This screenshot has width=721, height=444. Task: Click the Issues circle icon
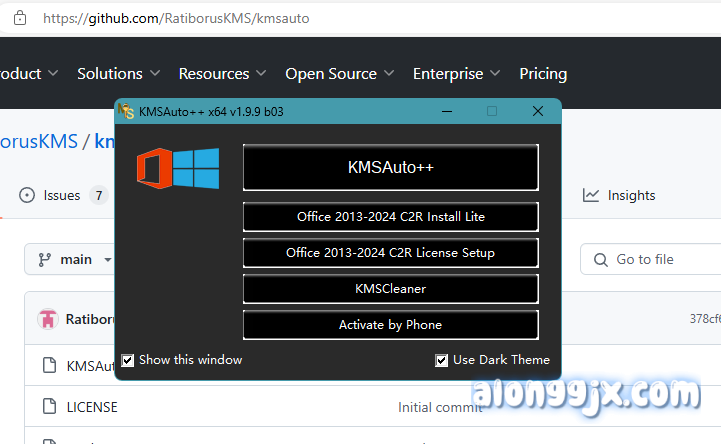click(27, 195)
